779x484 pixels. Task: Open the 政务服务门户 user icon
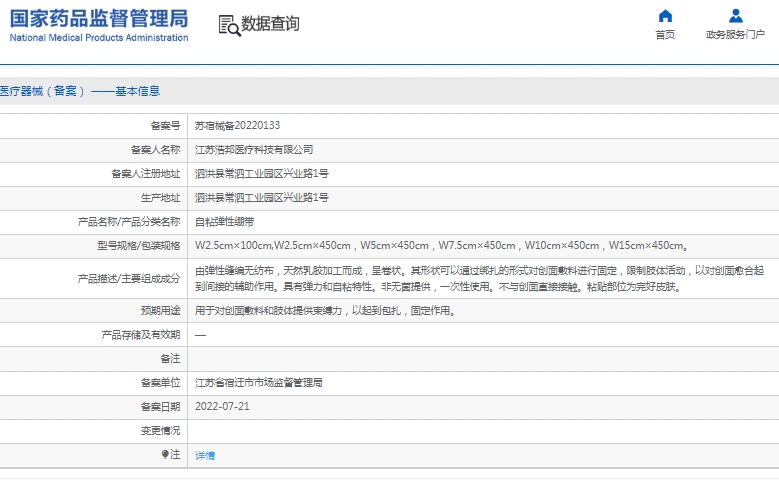735,16
